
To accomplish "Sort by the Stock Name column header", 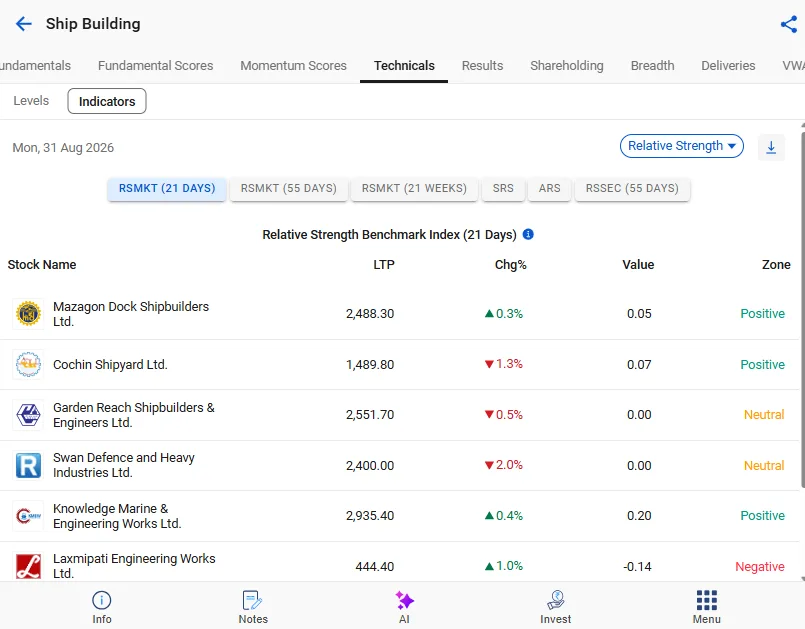I will [42, 264].
